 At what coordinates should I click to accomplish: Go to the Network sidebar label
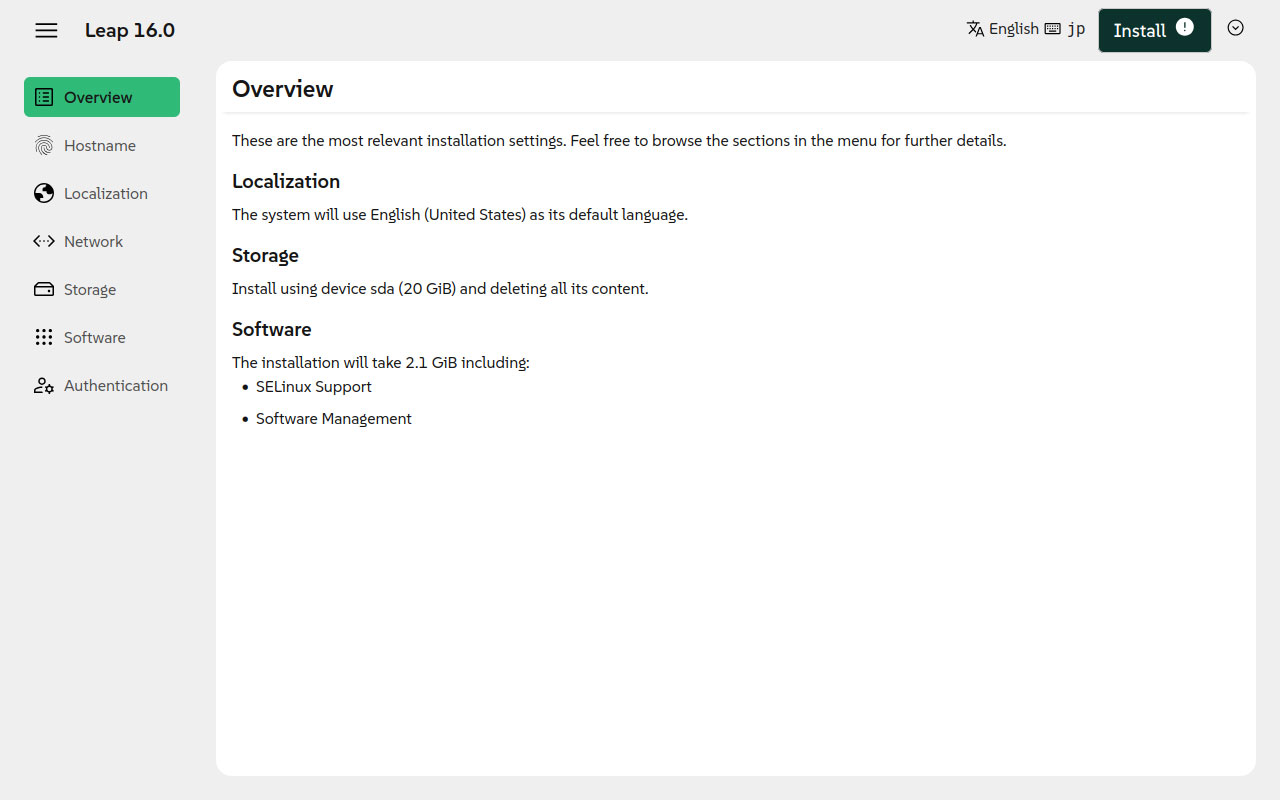tap(94, 241)
